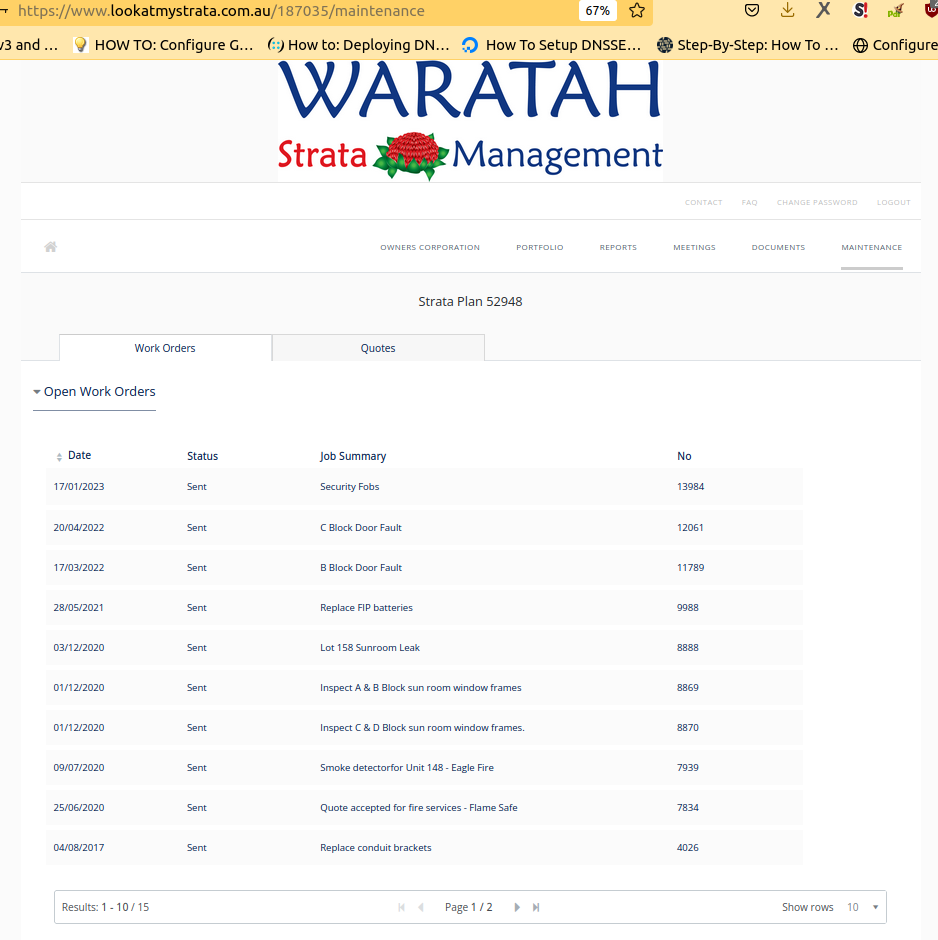Click the Date column sort arrows
This screenshot has height=940, width=938.
[x=59, y=457]
